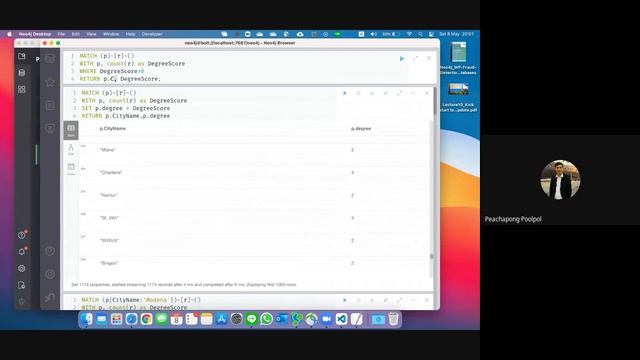The width and height of the screenshot is (640, 360).
Task: Open the software keys icon below the settings gear
Action: pos(22,285)
